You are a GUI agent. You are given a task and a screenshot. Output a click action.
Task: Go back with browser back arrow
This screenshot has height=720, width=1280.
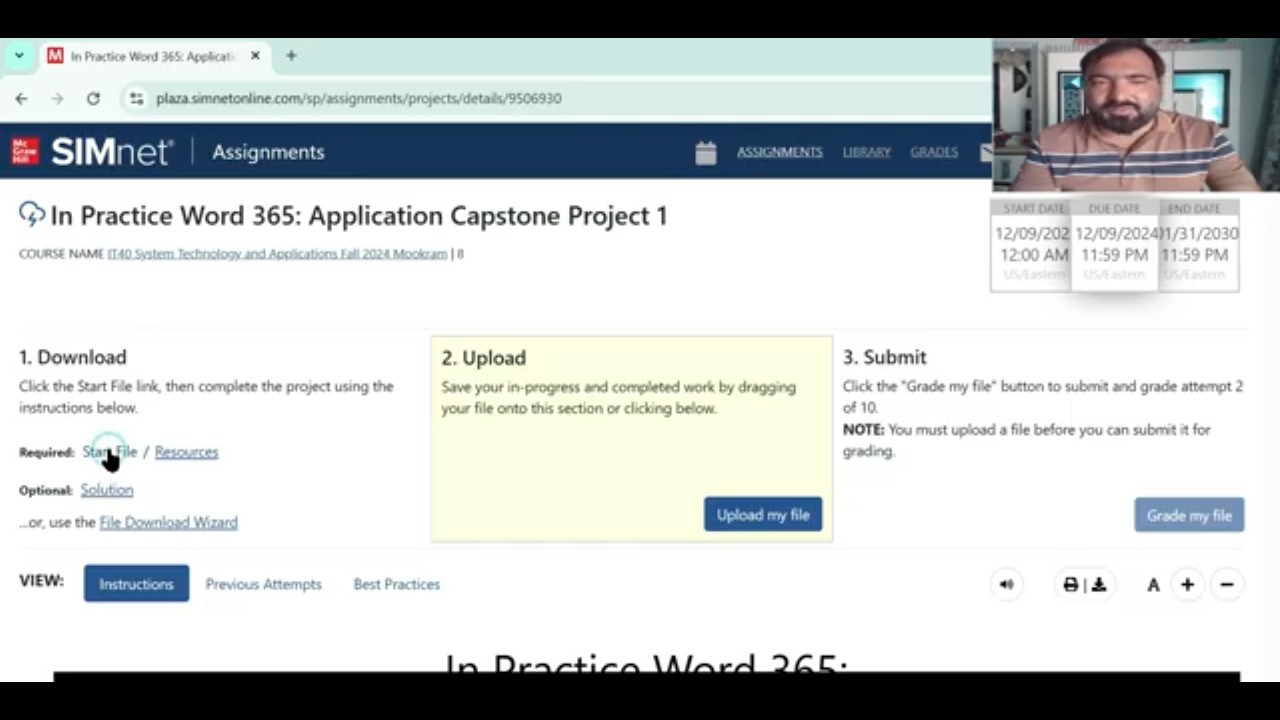21,98
